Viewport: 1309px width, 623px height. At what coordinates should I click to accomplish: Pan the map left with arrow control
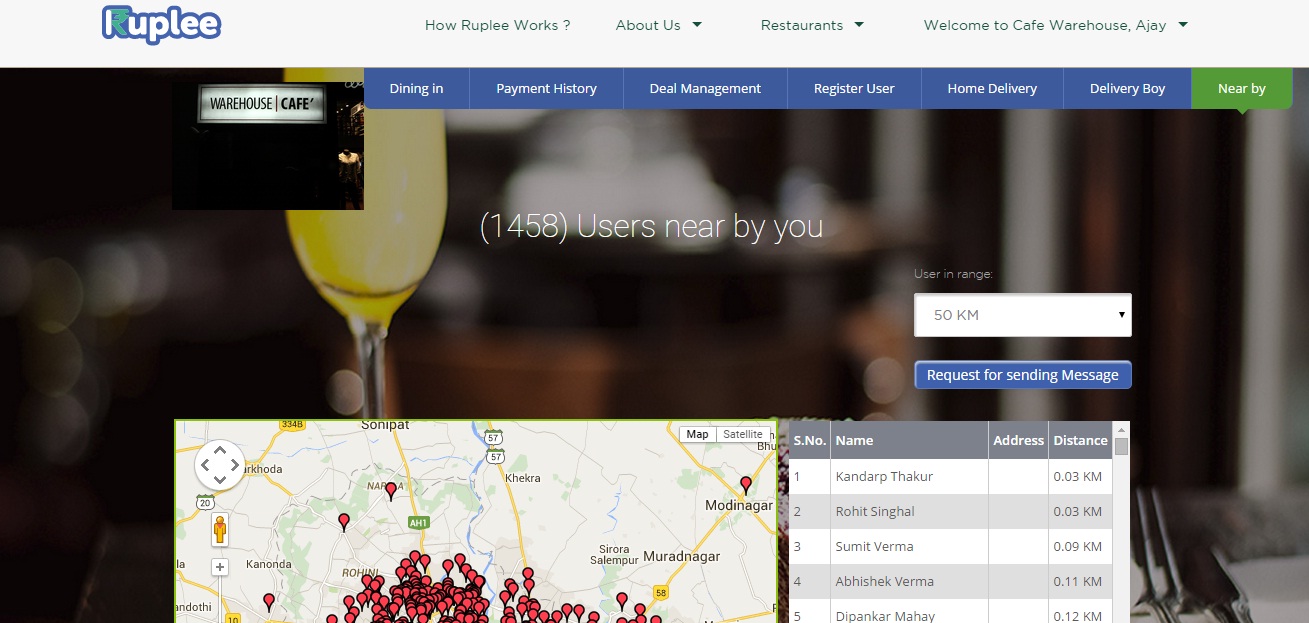[205, 465]
